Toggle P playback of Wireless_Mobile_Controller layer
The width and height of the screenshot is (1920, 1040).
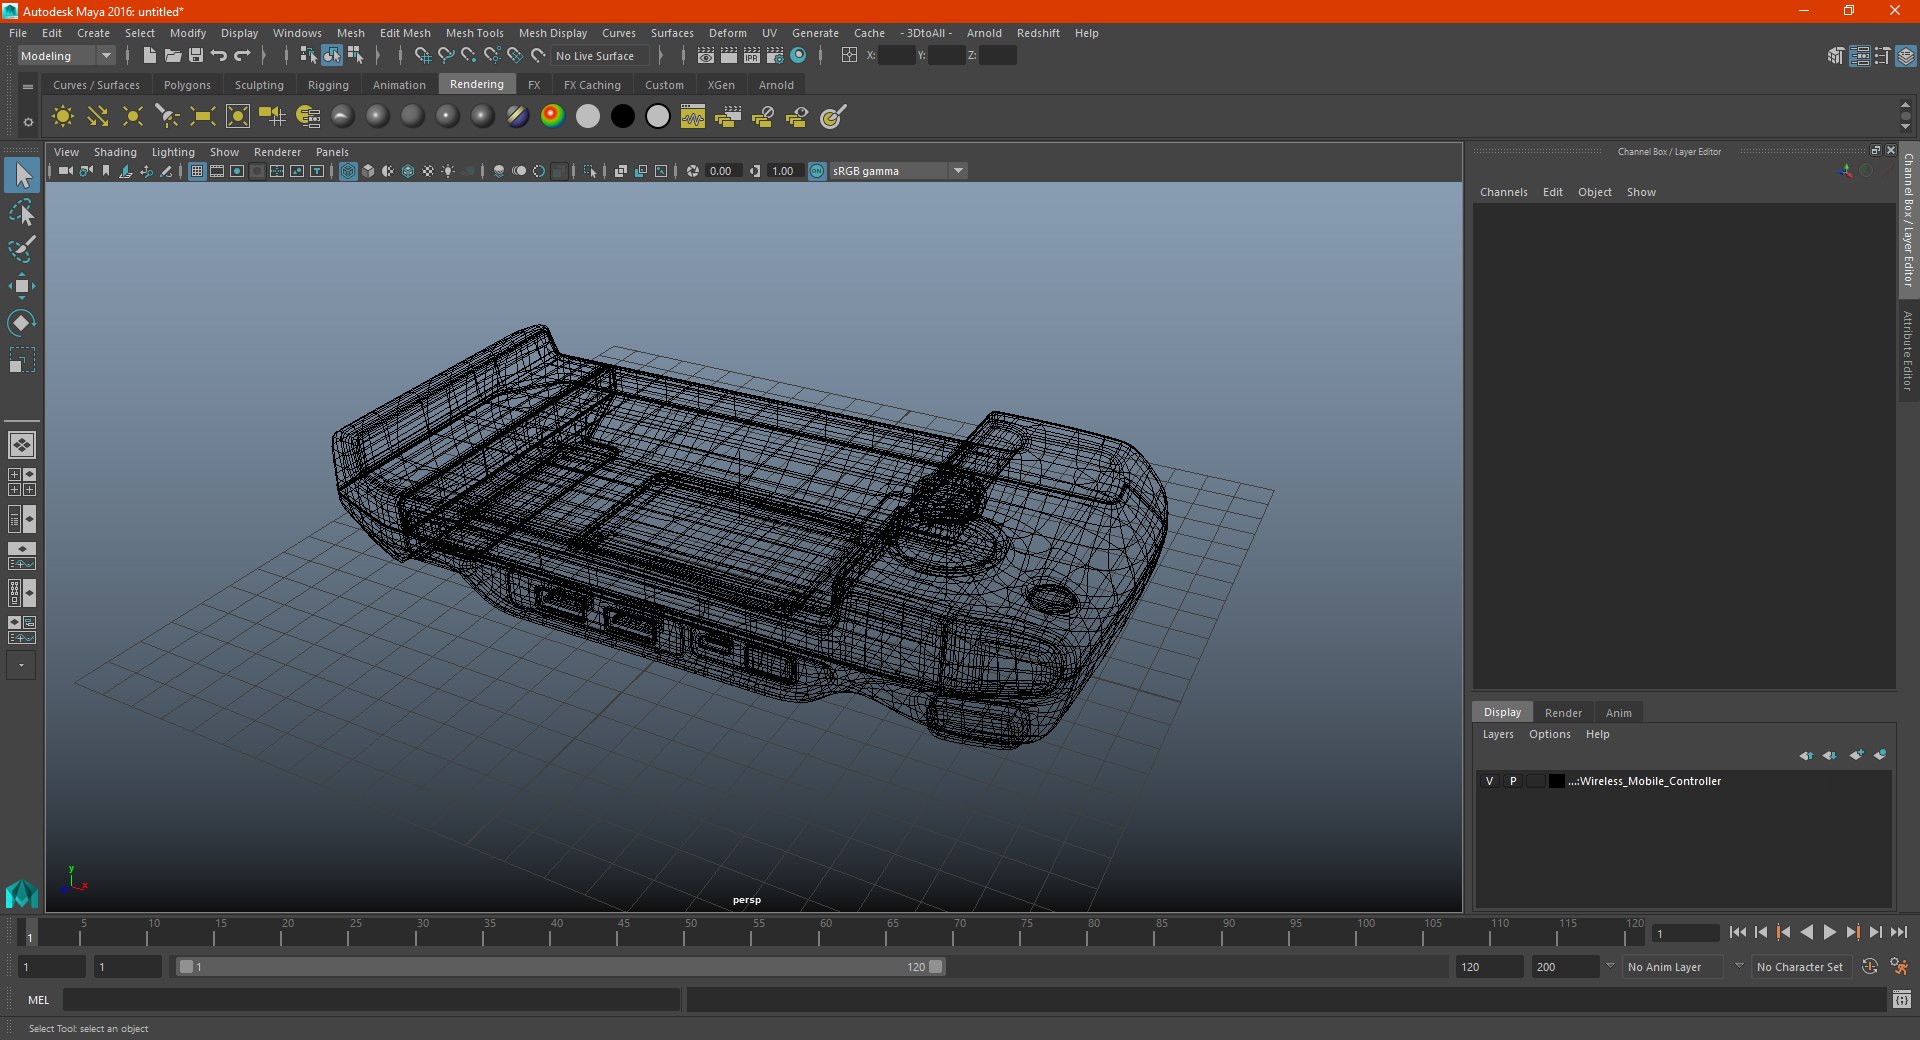tap(1513, 781)
